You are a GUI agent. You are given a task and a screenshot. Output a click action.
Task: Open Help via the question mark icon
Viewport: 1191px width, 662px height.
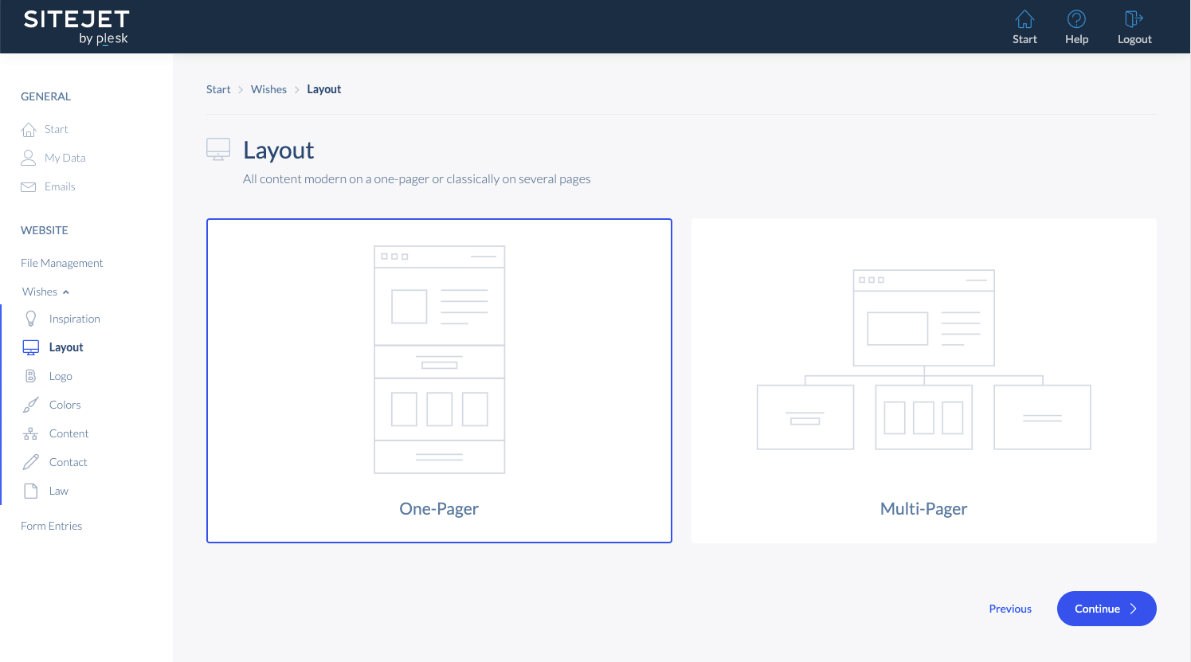pyautogui.click(x=1076, y=18)
